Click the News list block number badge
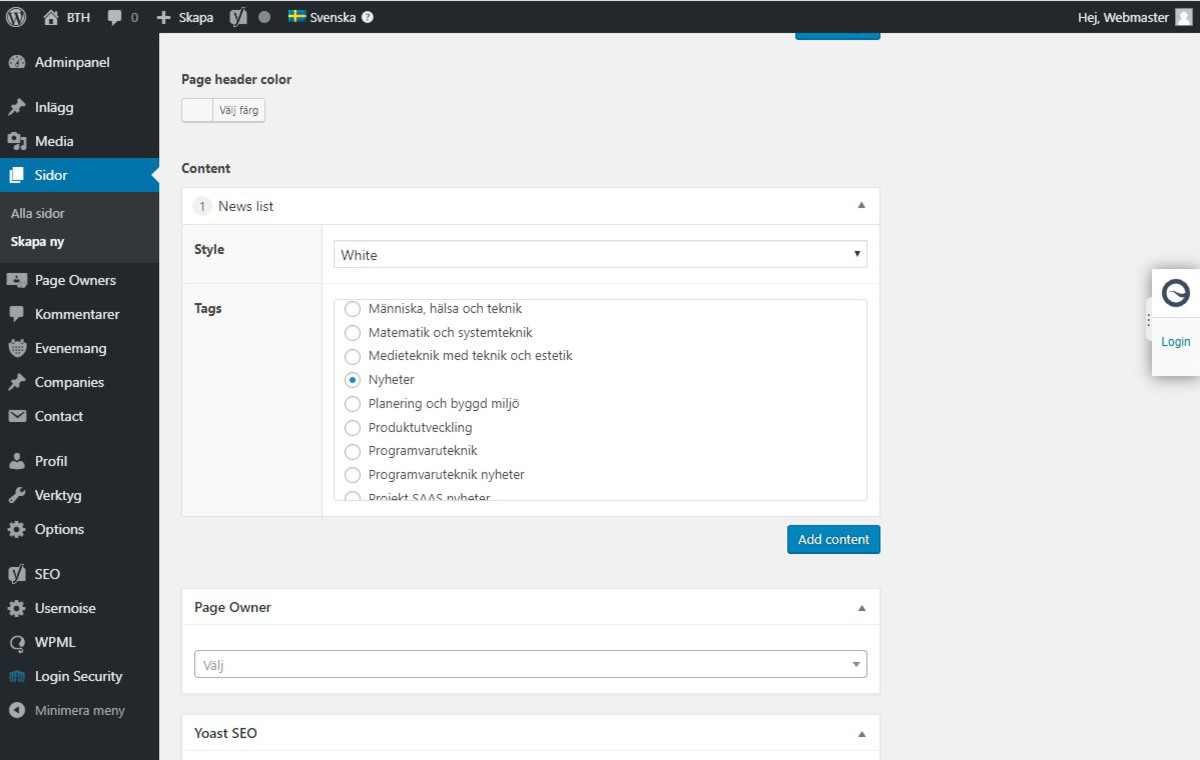The image size is (1200, 760). 203,206
